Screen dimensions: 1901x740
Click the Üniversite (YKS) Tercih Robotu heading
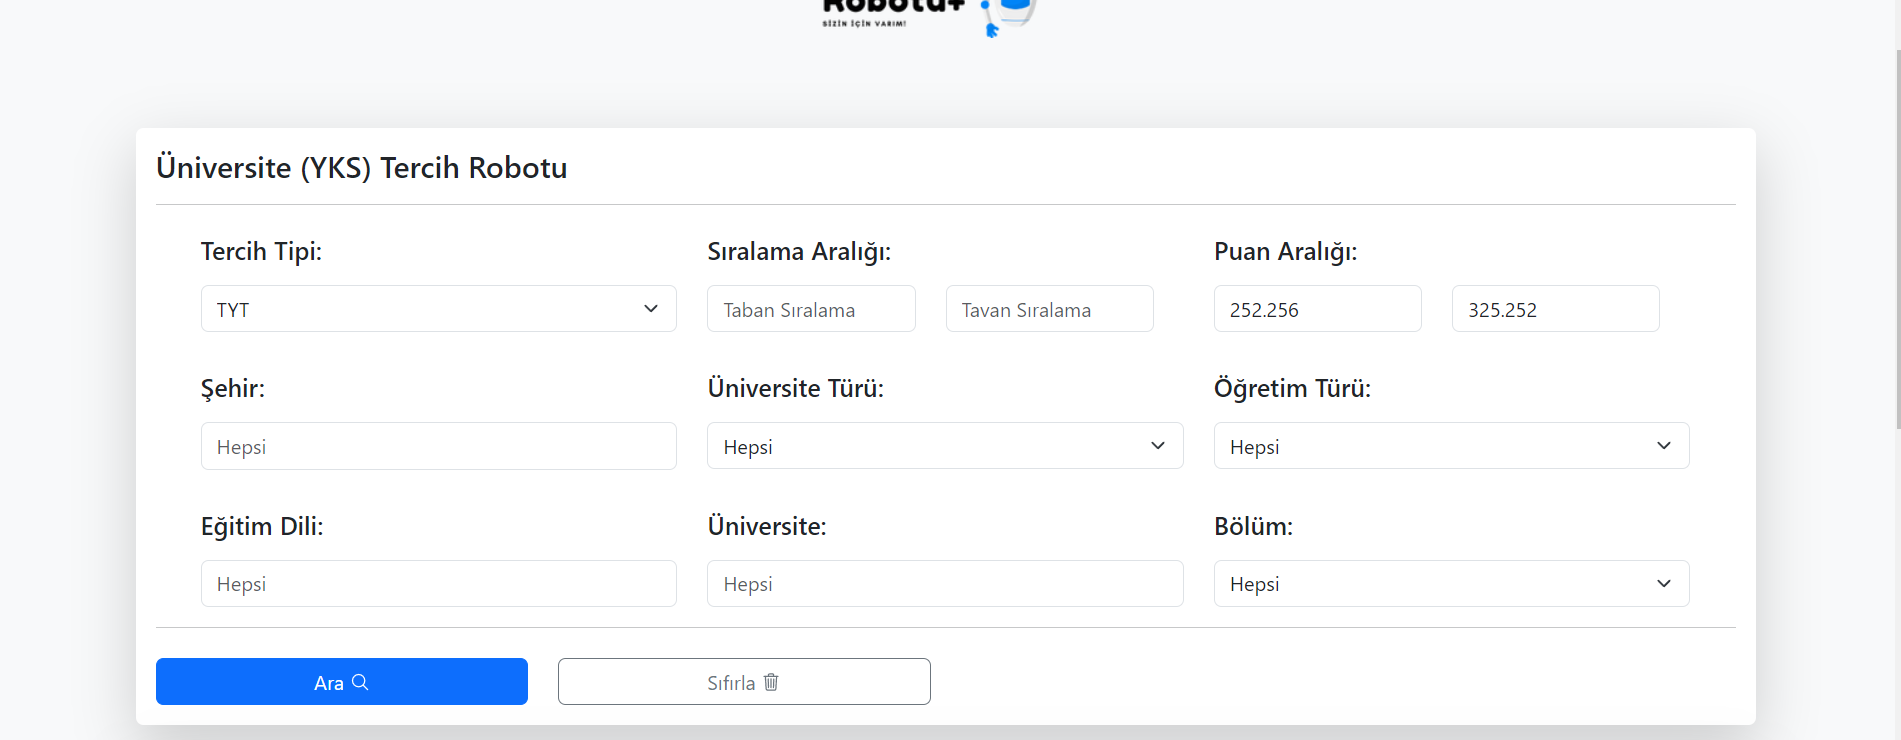[x=362, y=167]
